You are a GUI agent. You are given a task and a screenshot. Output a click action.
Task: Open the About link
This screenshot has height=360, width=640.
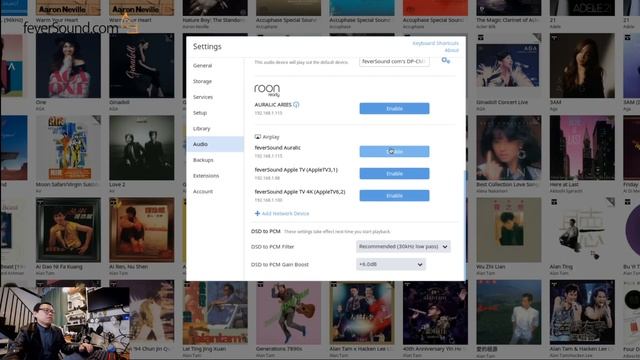pos(451,50)
